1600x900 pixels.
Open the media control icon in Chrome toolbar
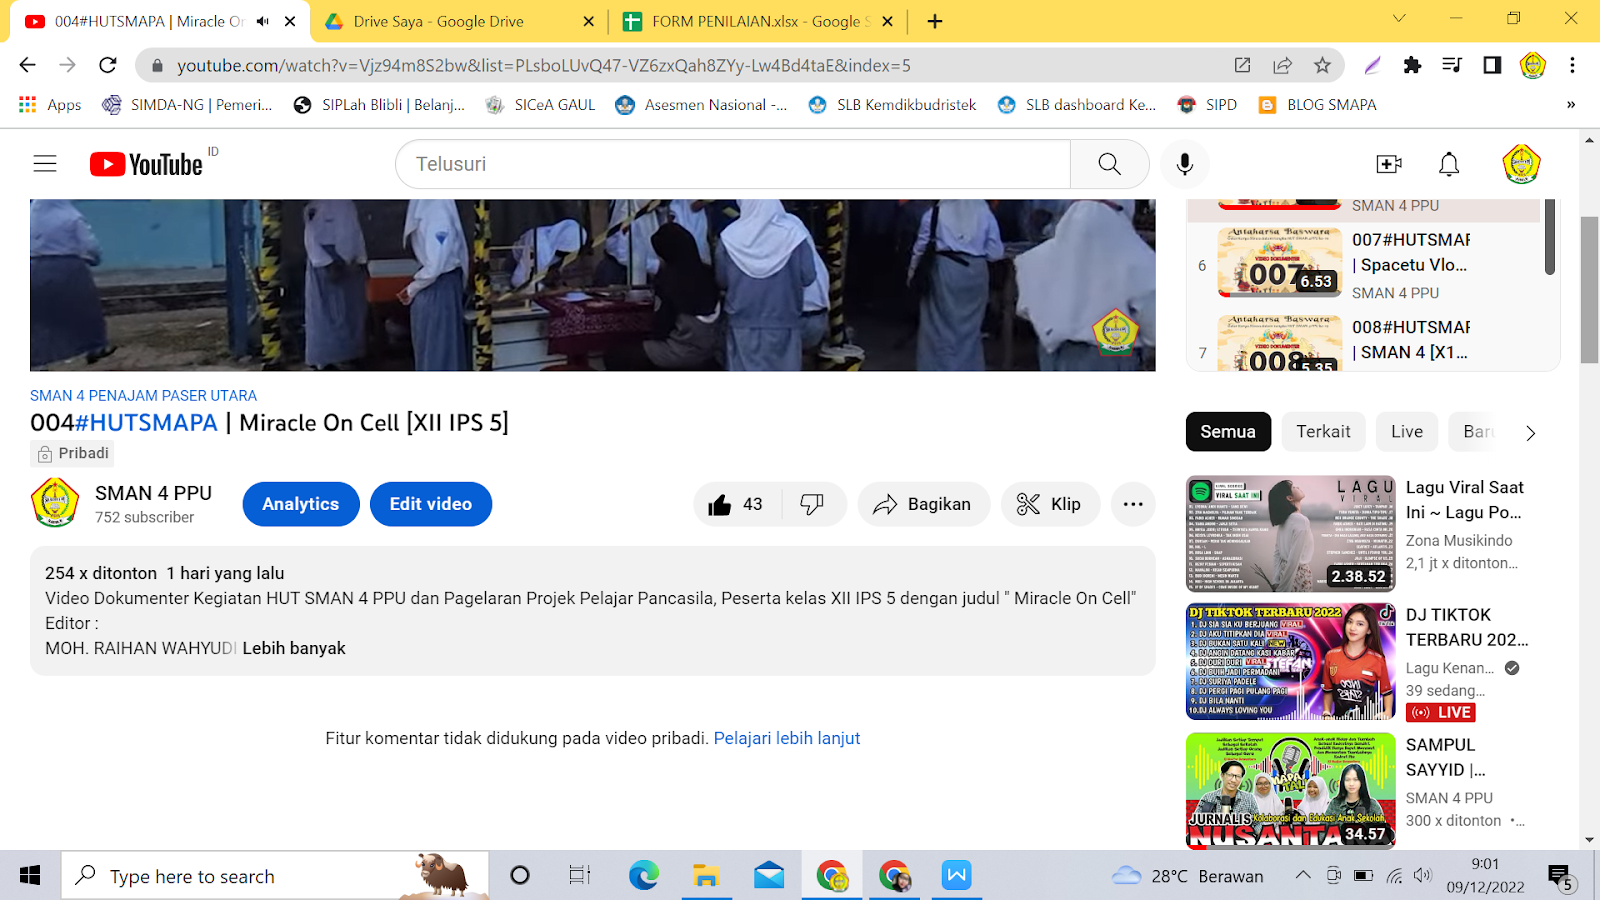[x=1452, y=65]
